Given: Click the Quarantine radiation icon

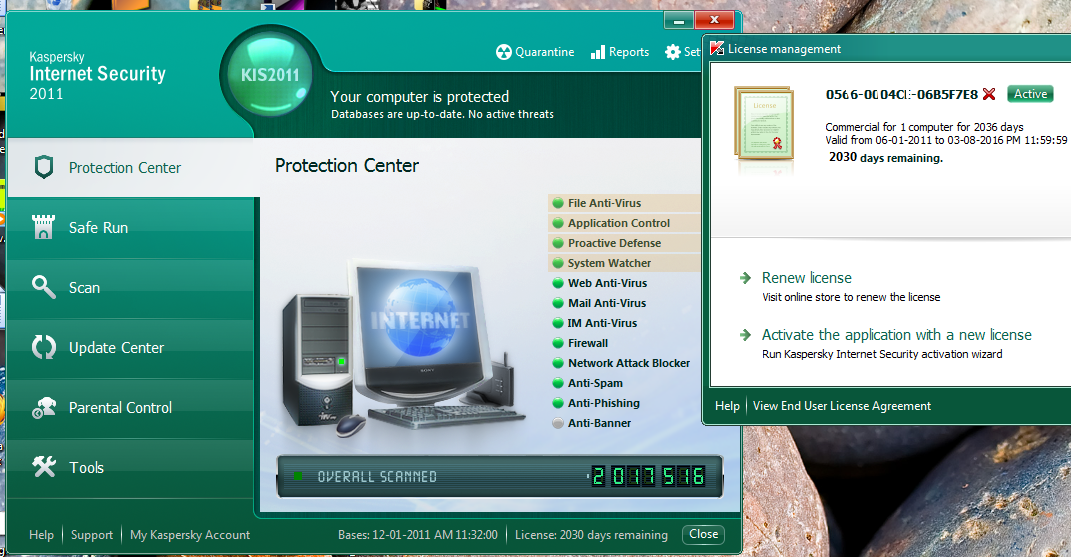Looking at the screenshot, I should (503, 52).
